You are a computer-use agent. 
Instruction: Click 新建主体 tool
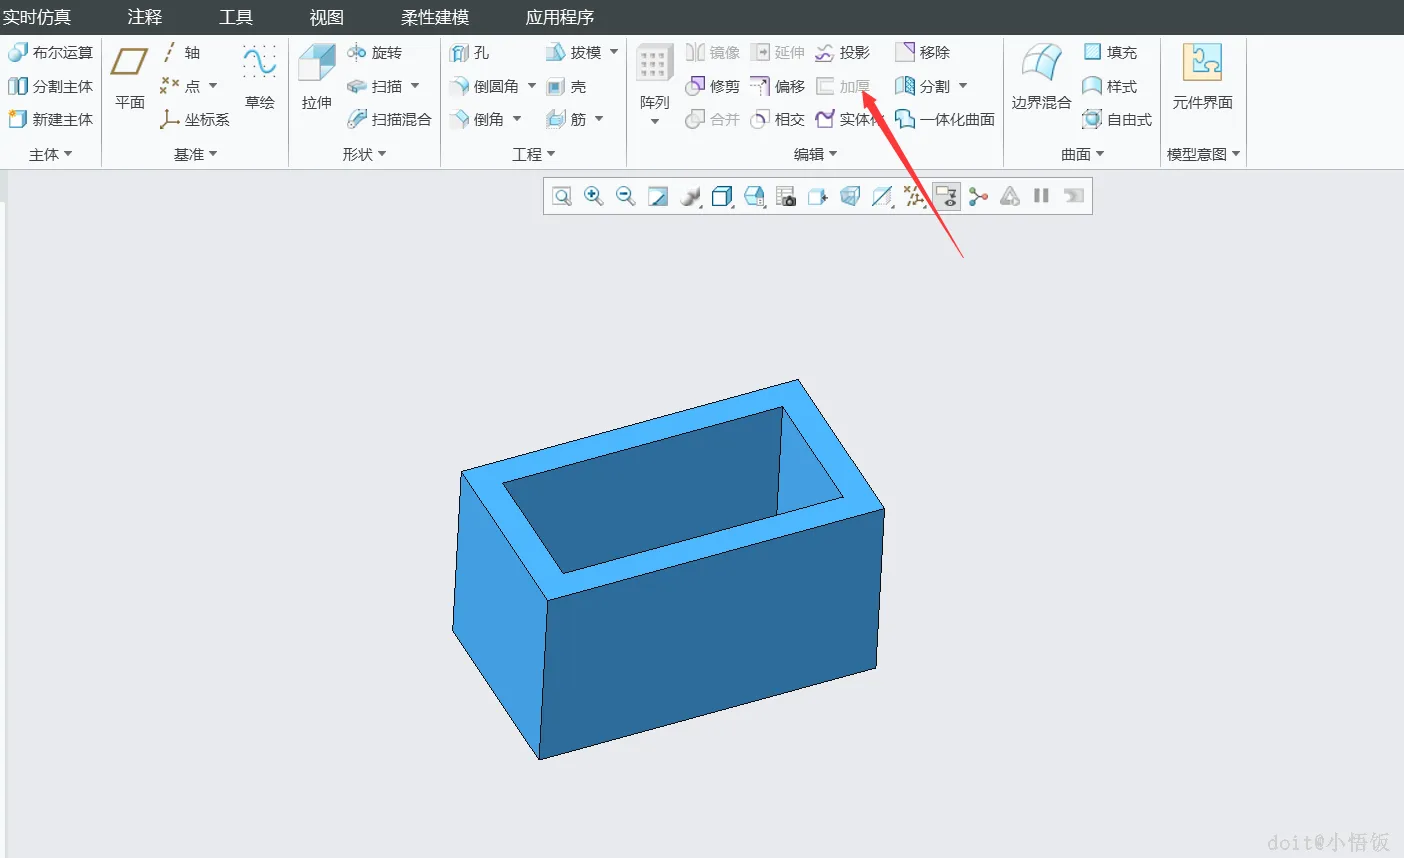point(51,119)
